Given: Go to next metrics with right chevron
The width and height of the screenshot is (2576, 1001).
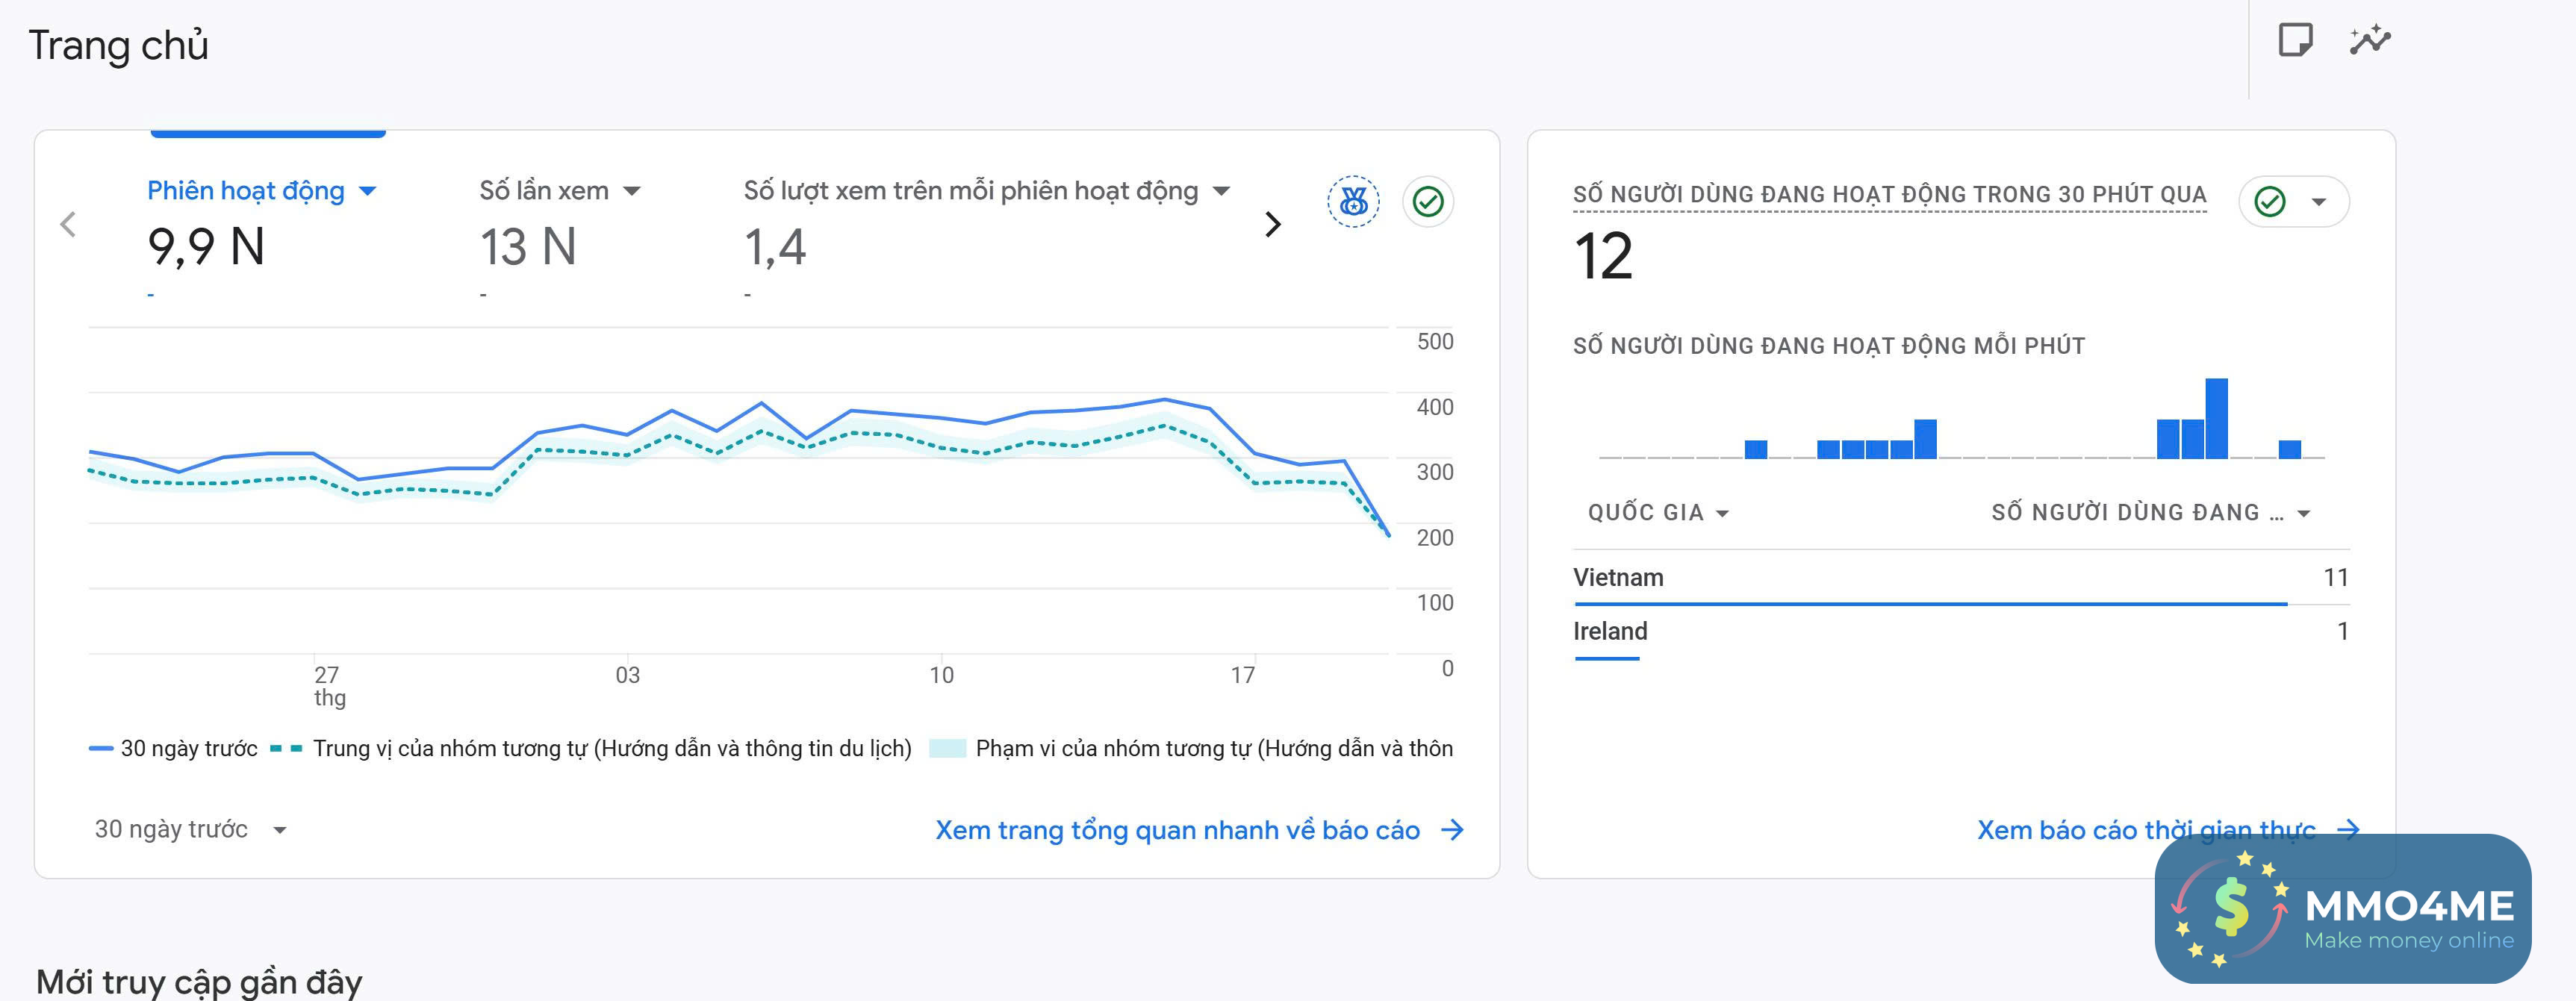Looking at the screenshot, I should (x=1272, y=224).
